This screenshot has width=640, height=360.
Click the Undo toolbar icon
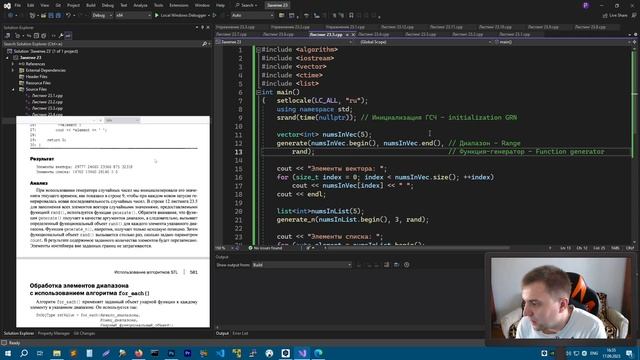coord(68,16)
